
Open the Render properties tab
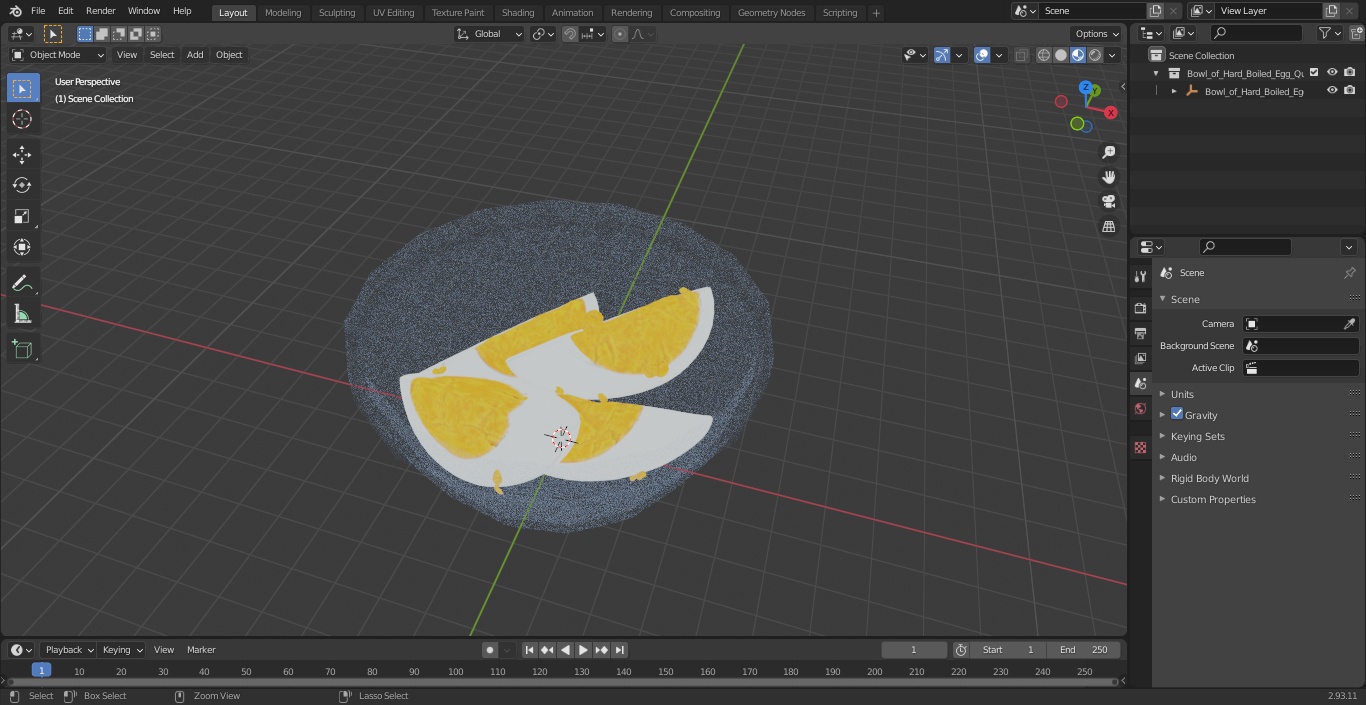[x=1140, y=308]
